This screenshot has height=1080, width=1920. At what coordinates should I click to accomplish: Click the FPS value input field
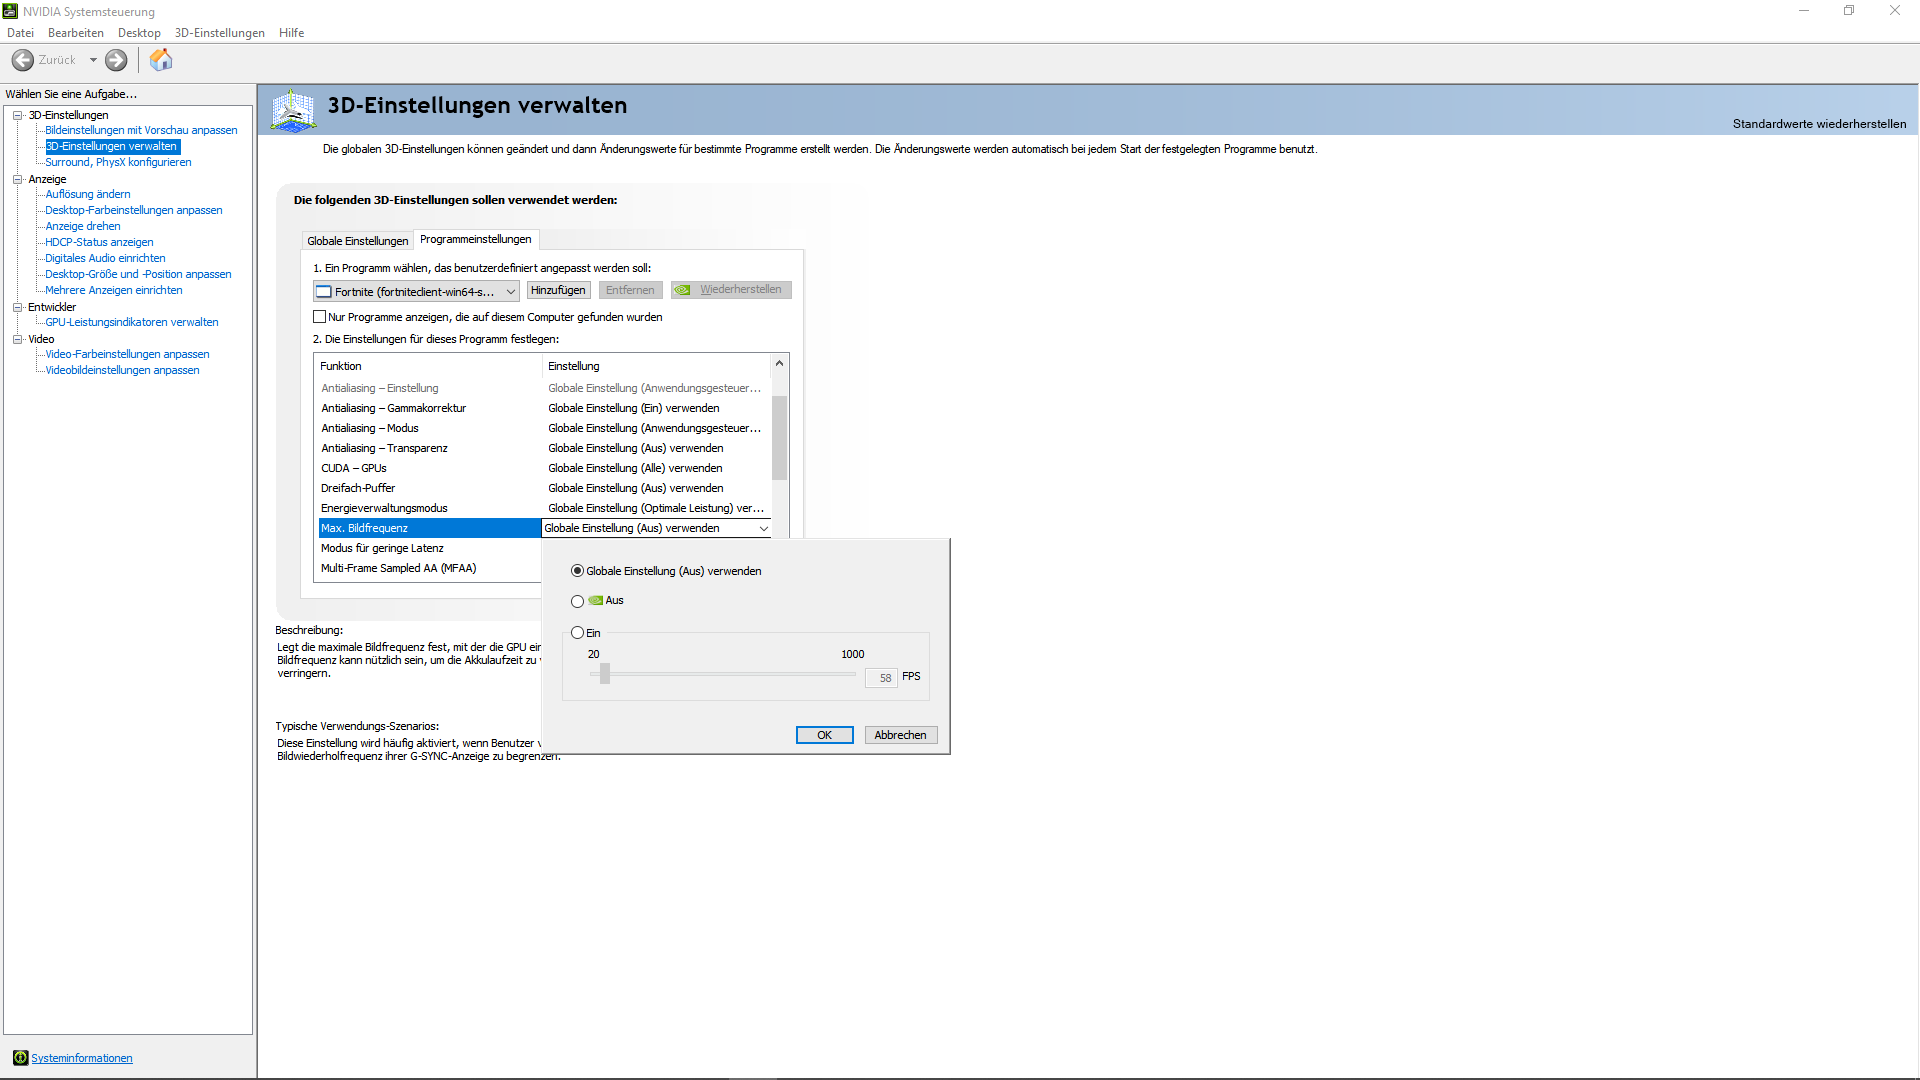tap(882, 678)
